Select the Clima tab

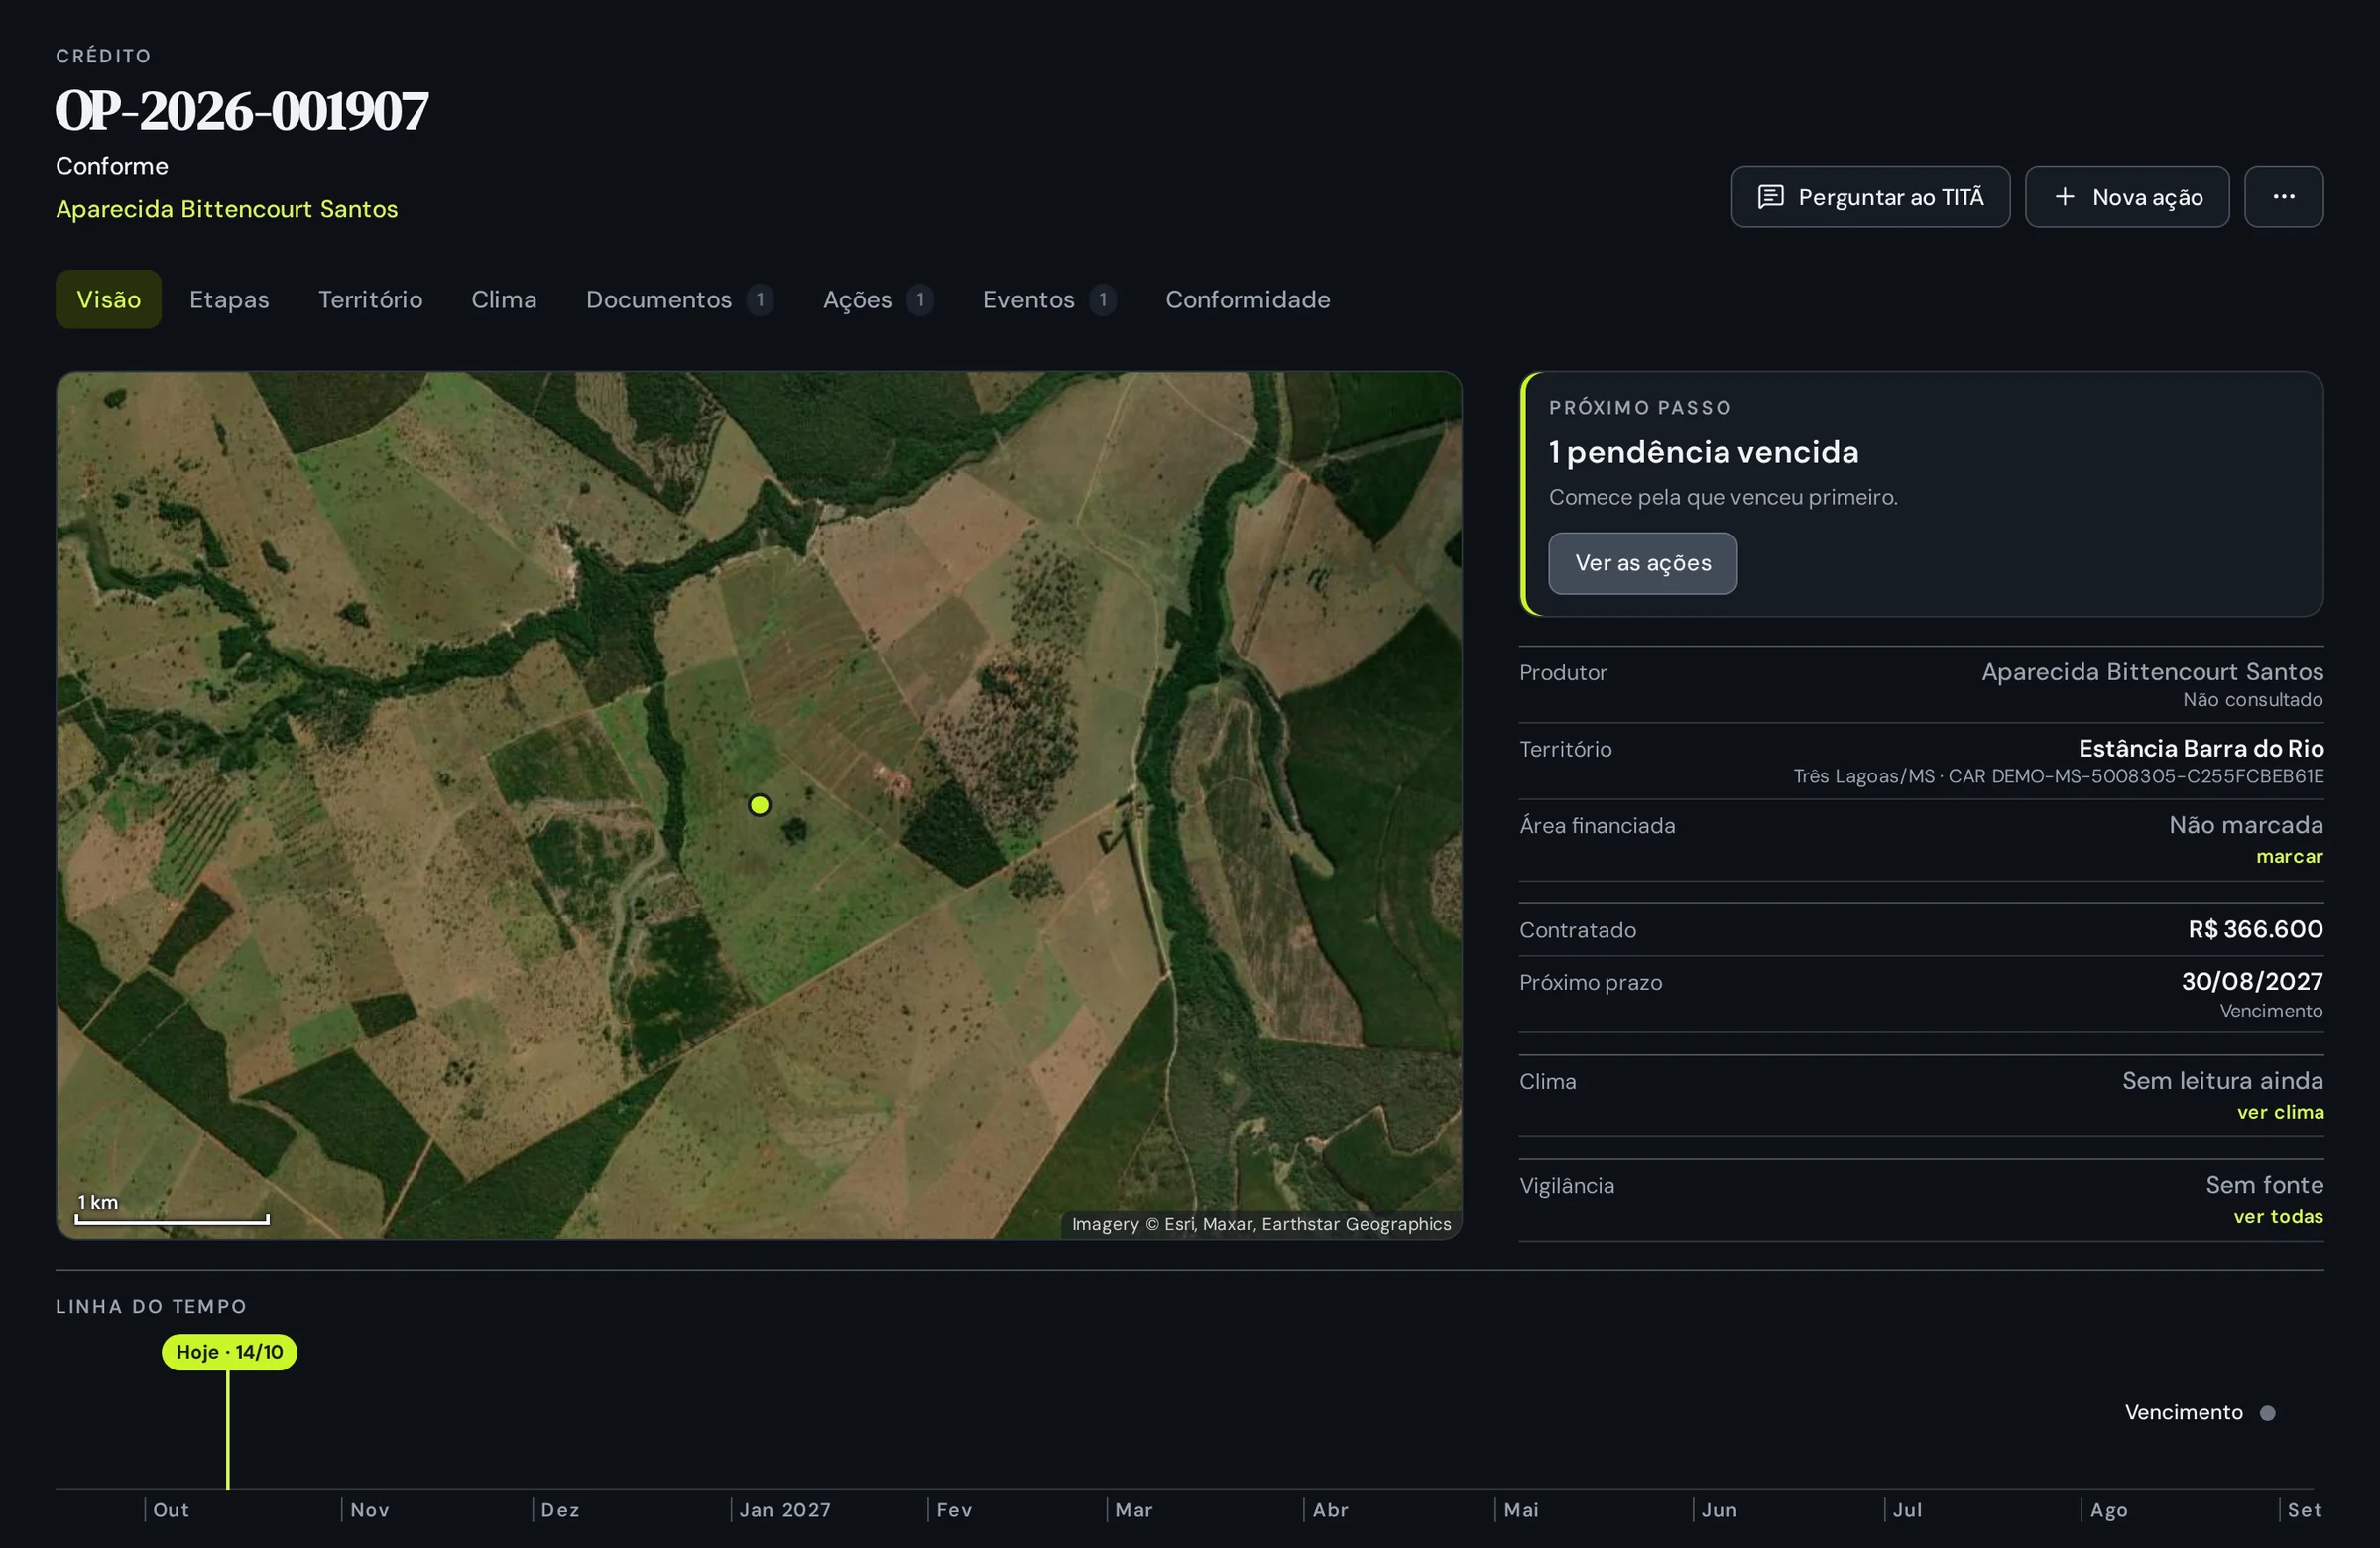[x=504, y=299]
